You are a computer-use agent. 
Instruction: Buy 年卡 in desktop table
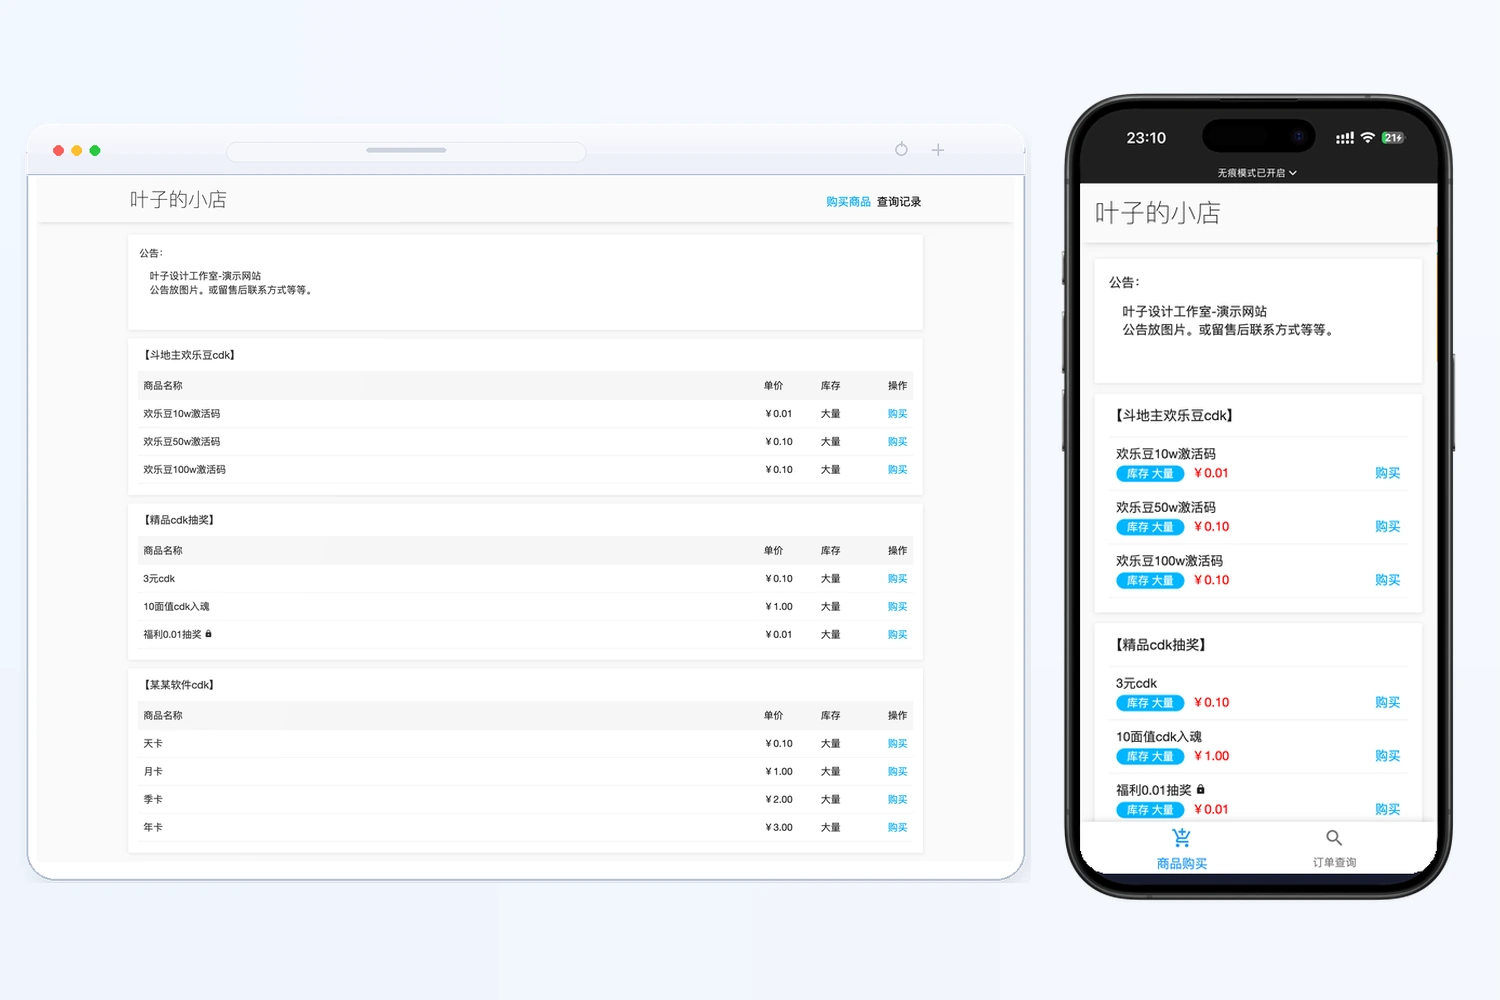click(x=897, y=828)
